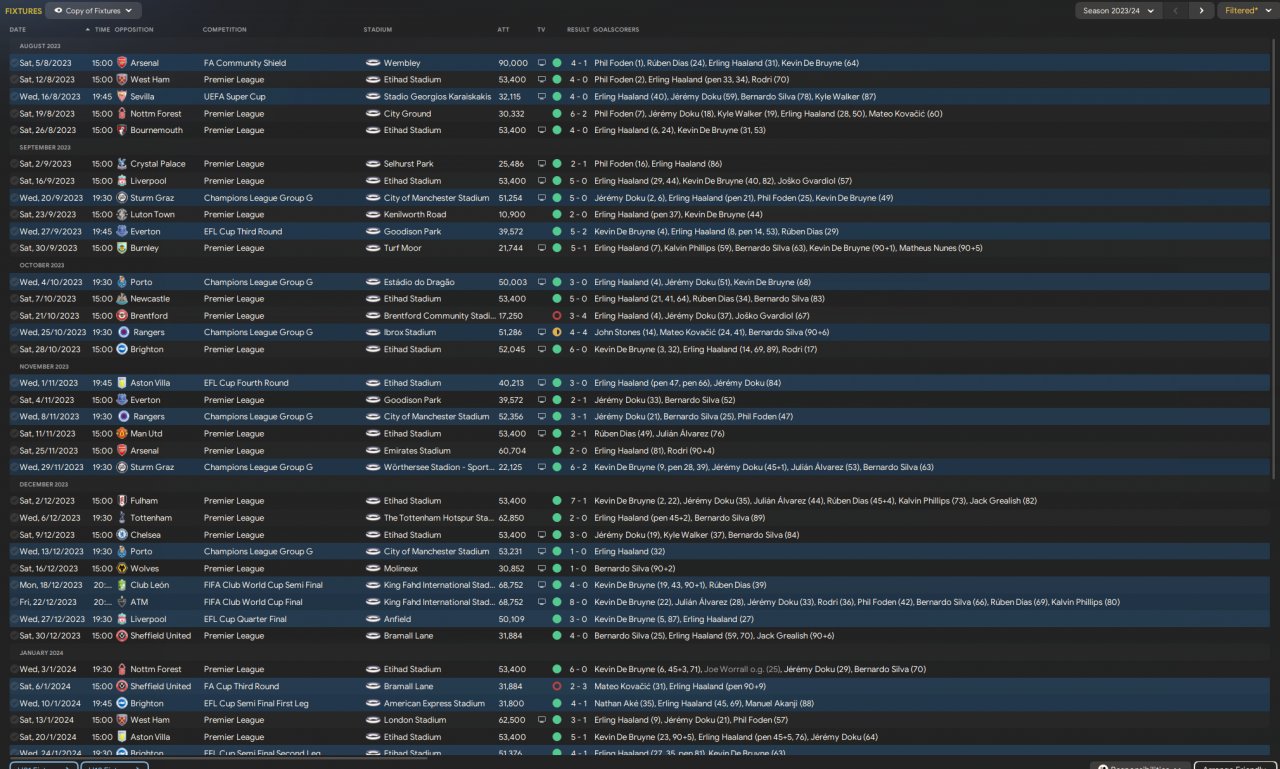The height and width of the screenshot is (769, 1280).
Task: Open the Estádio do Dragão stadium link
Action: click(x=419, y=282)
